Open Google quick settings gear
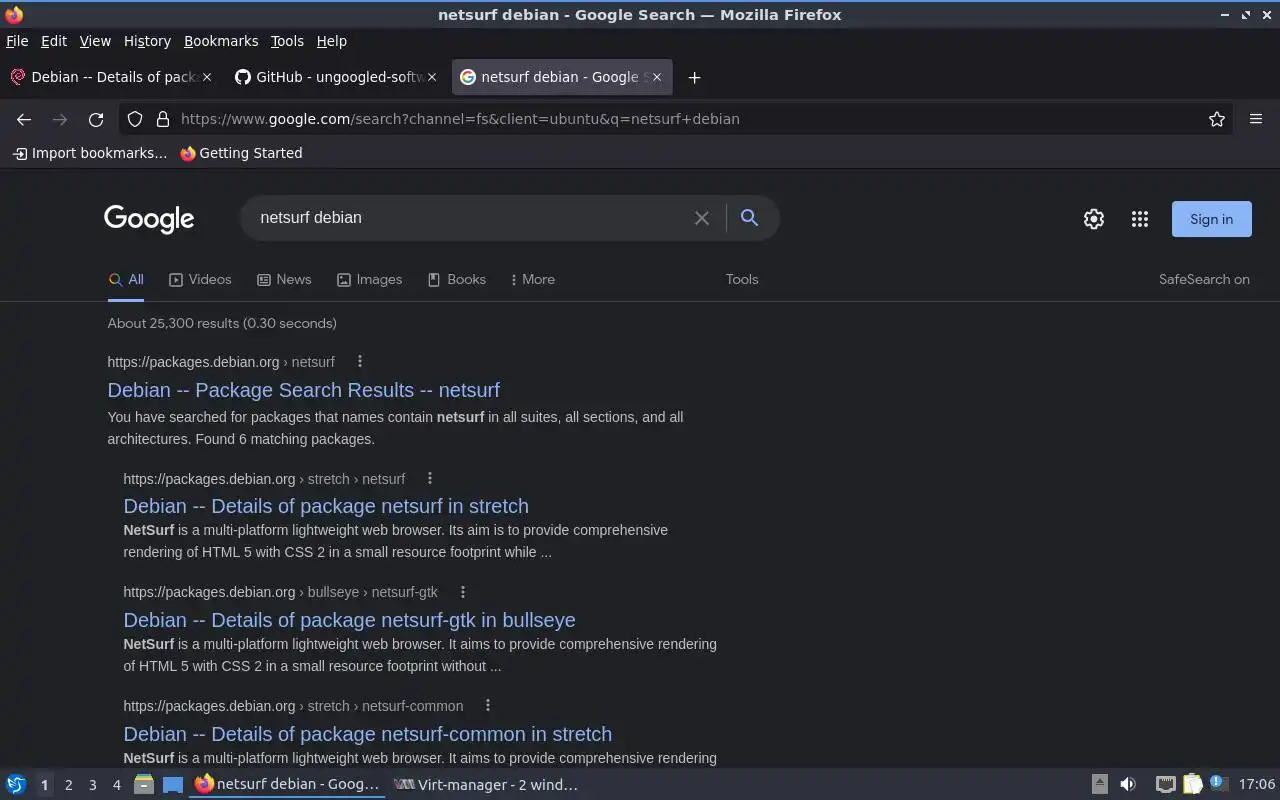Viewport: 1280px width, 800px height. [x=1094, y=219]
